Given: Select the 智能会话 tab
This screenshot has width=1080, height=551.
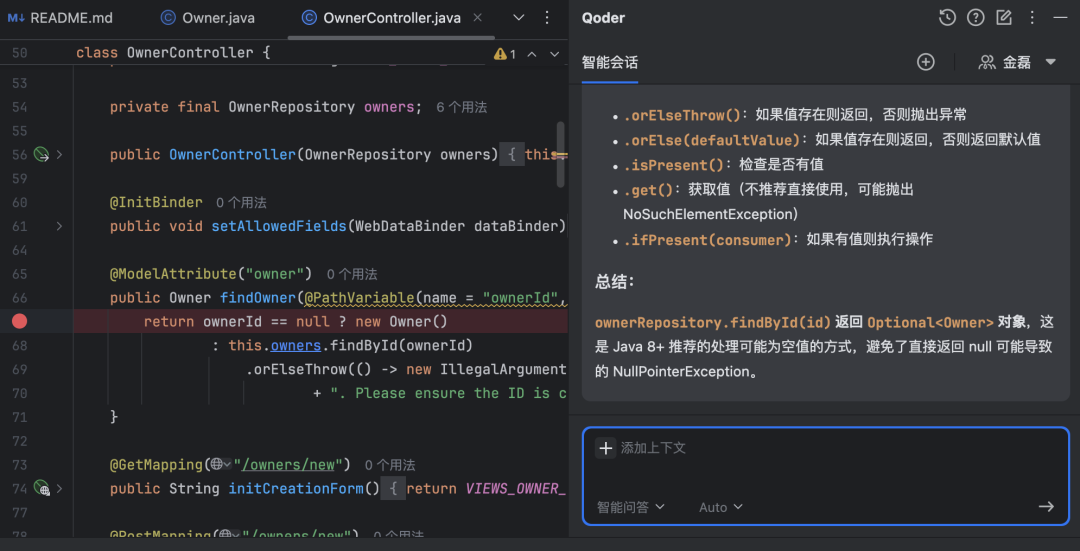Looking at the screenshot, I should 610,63.
